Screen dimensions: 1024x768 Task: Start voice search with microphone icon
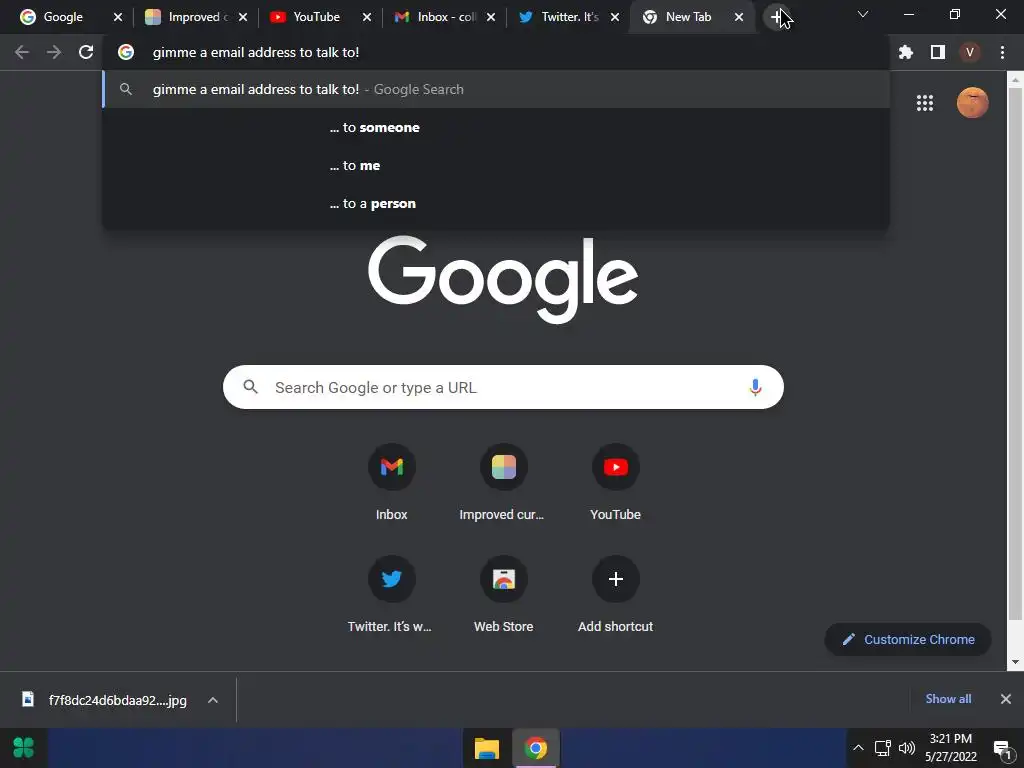[x=754, y=387]
